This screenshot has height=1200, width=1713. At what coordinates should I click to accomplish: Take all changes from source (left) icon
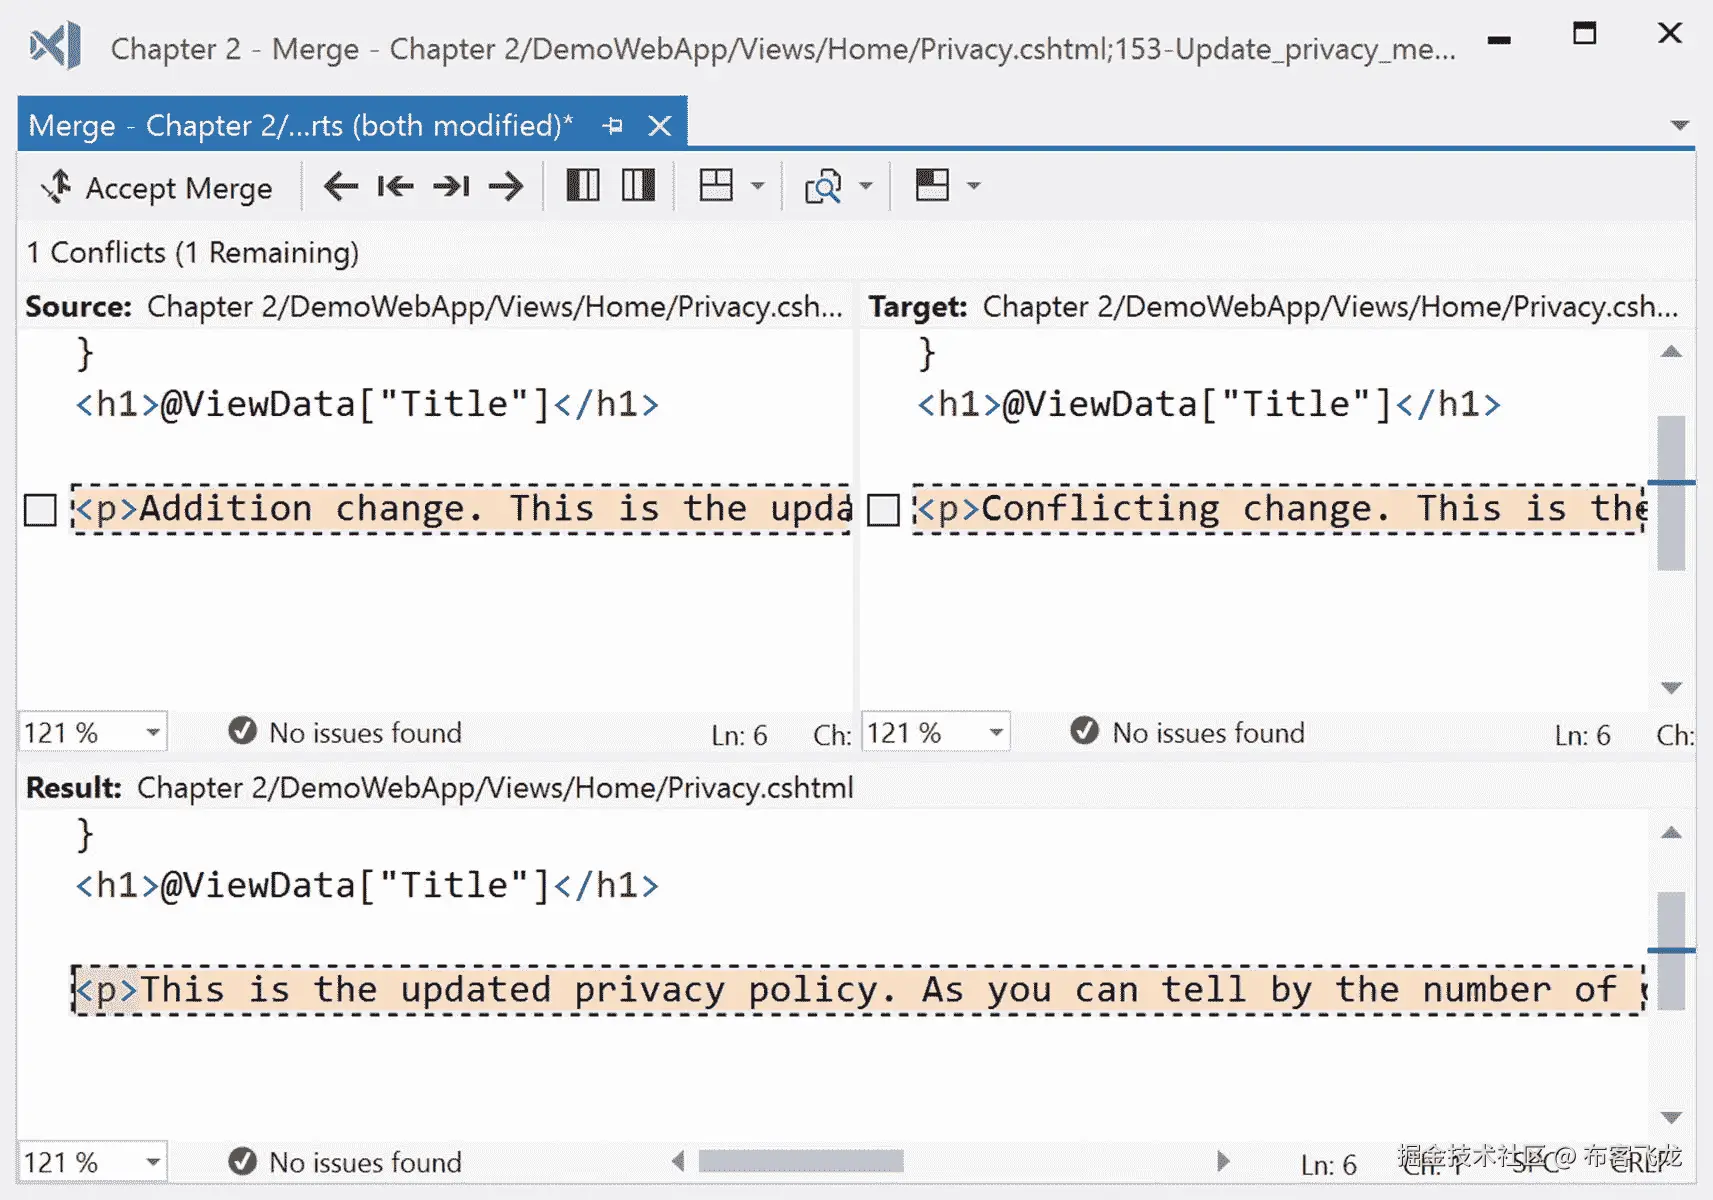coord(583,185)
